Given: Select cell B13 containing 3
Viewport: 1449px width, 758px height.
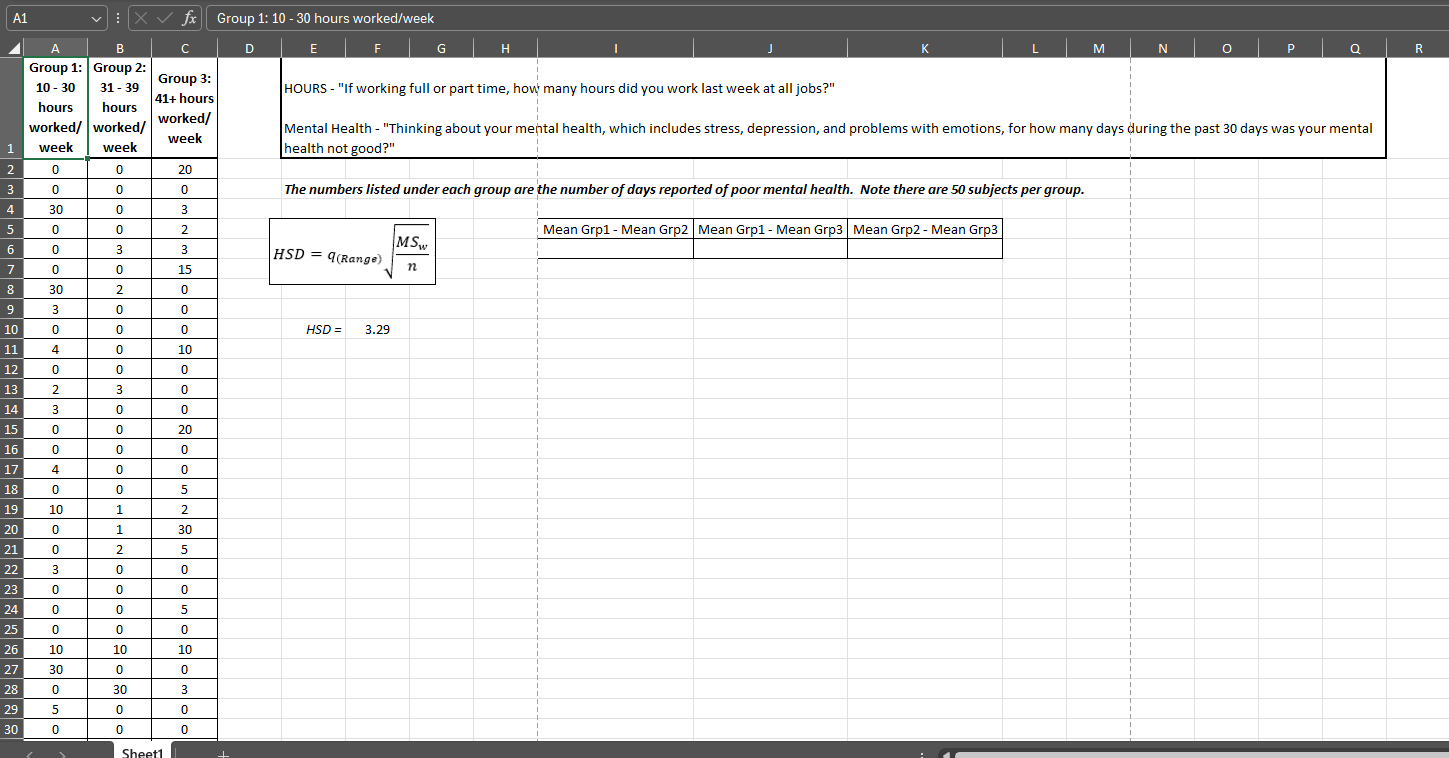Looking at the screenshot, I should pyautogui.click(x=119, y=389).
